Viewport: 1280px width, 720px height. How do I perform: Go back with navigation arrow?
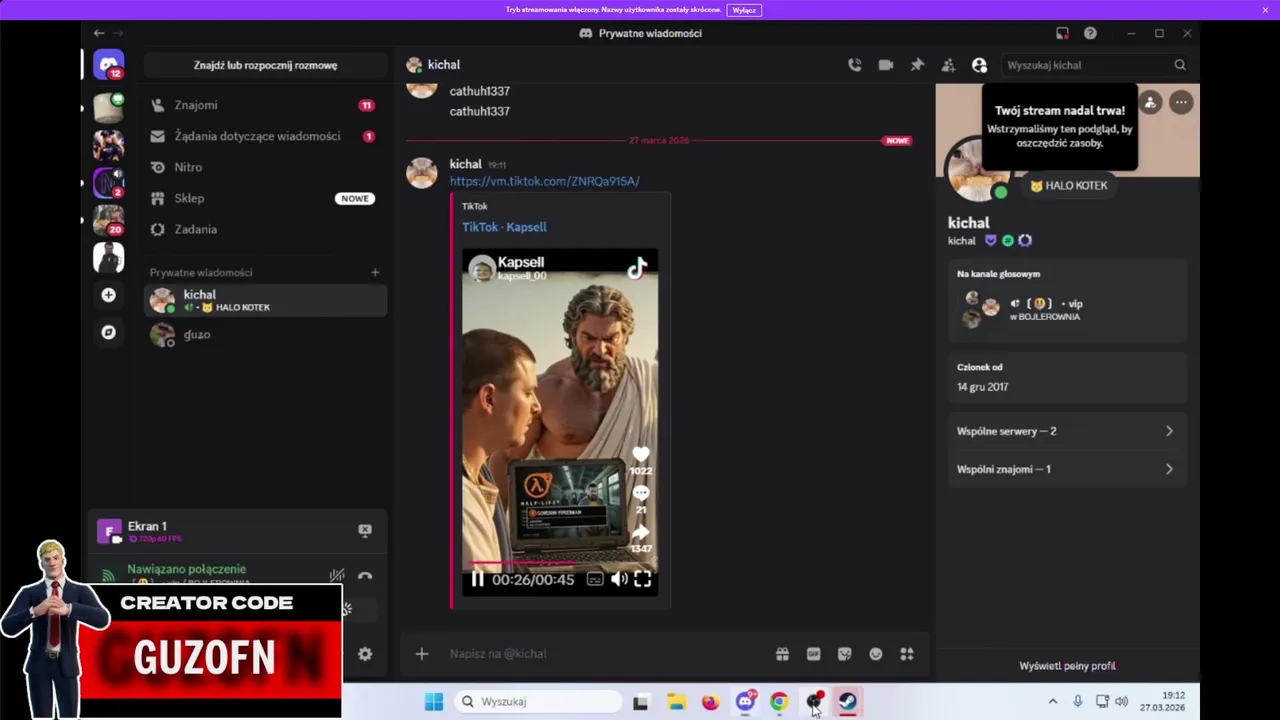98,33
